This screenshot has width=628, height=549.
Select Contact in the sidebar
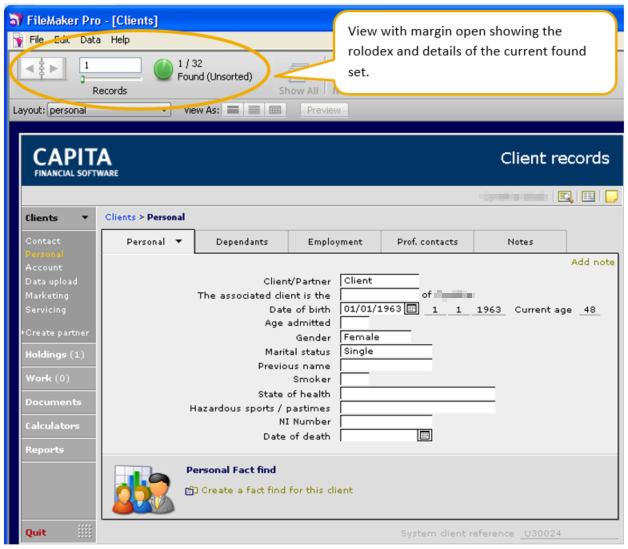[x=43, y=241]
